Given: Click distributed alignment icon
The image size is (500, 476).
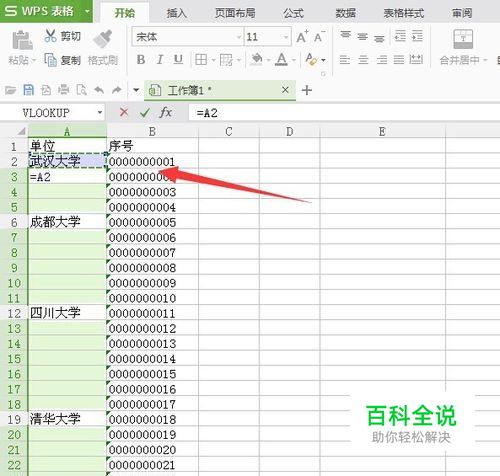Looking at the screenshot, I should 416,60.
